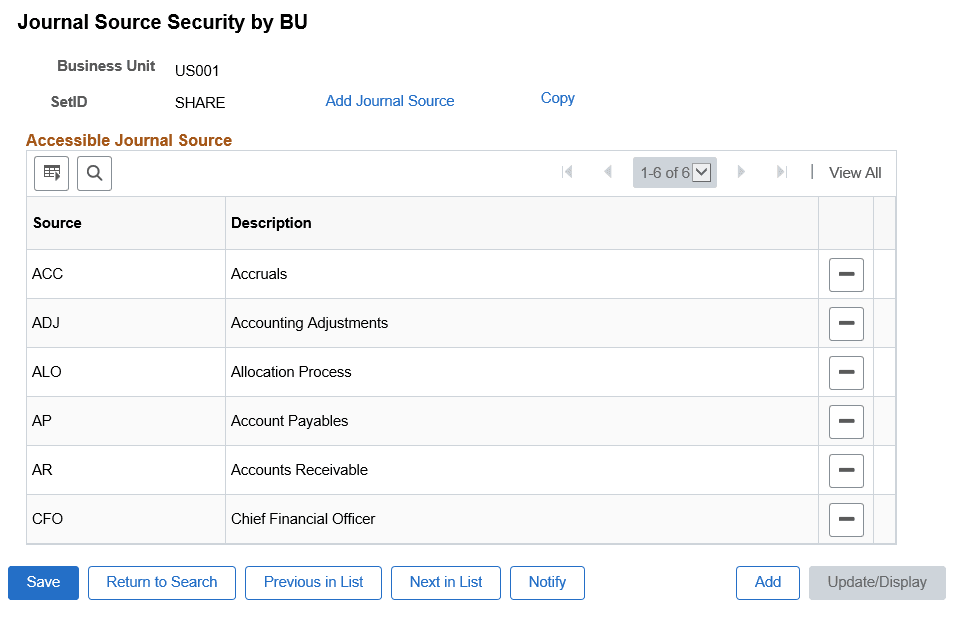
Task: Open the 1-6 of 6 row range dropdown
Action: [701, 172]
